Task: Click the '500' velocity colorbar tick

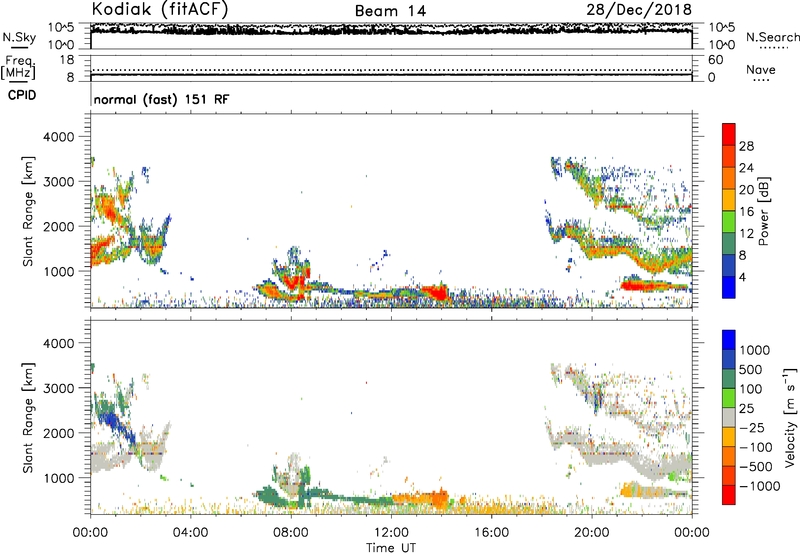Action: (x=751, y=370)
